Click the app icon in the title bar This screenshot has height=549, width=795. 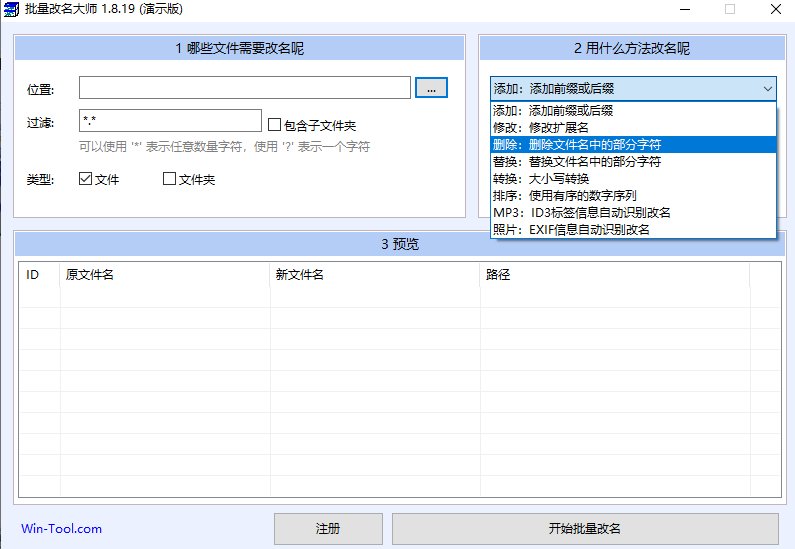click(11, 9)
